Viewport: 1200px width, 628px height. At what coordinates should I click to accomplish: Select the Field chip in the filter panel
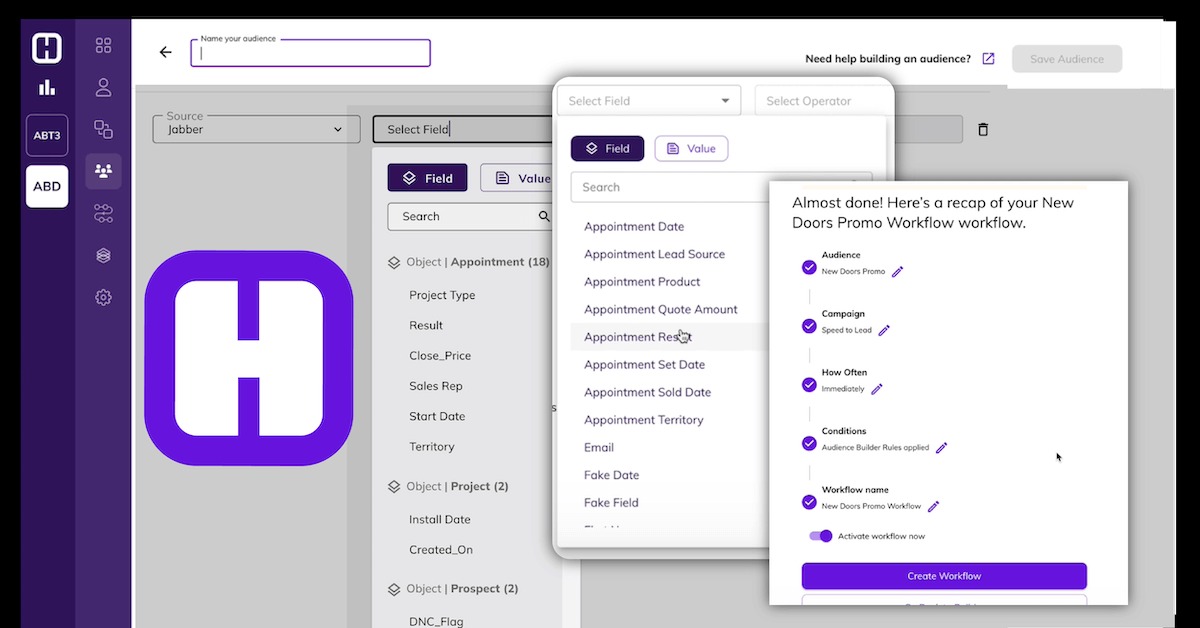[427, 177]
